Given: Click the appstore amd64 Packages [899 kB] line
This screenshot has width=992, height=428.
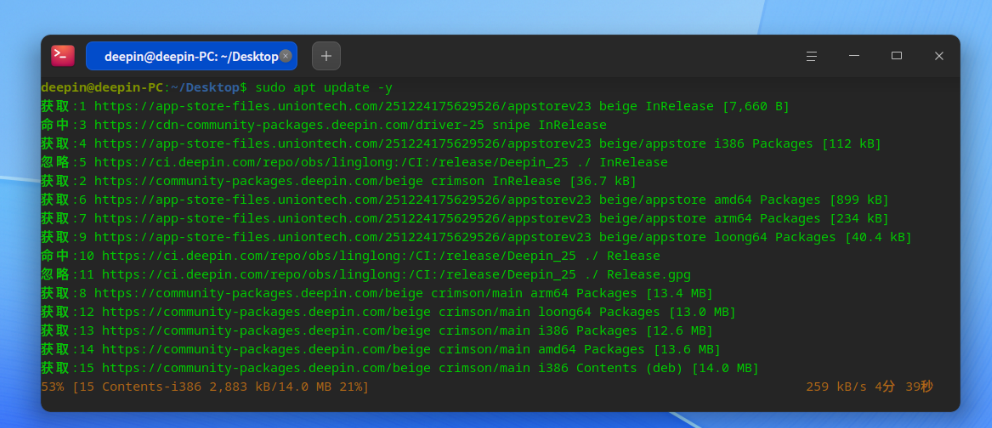Looking at the screenshot, I should (465, 200).
